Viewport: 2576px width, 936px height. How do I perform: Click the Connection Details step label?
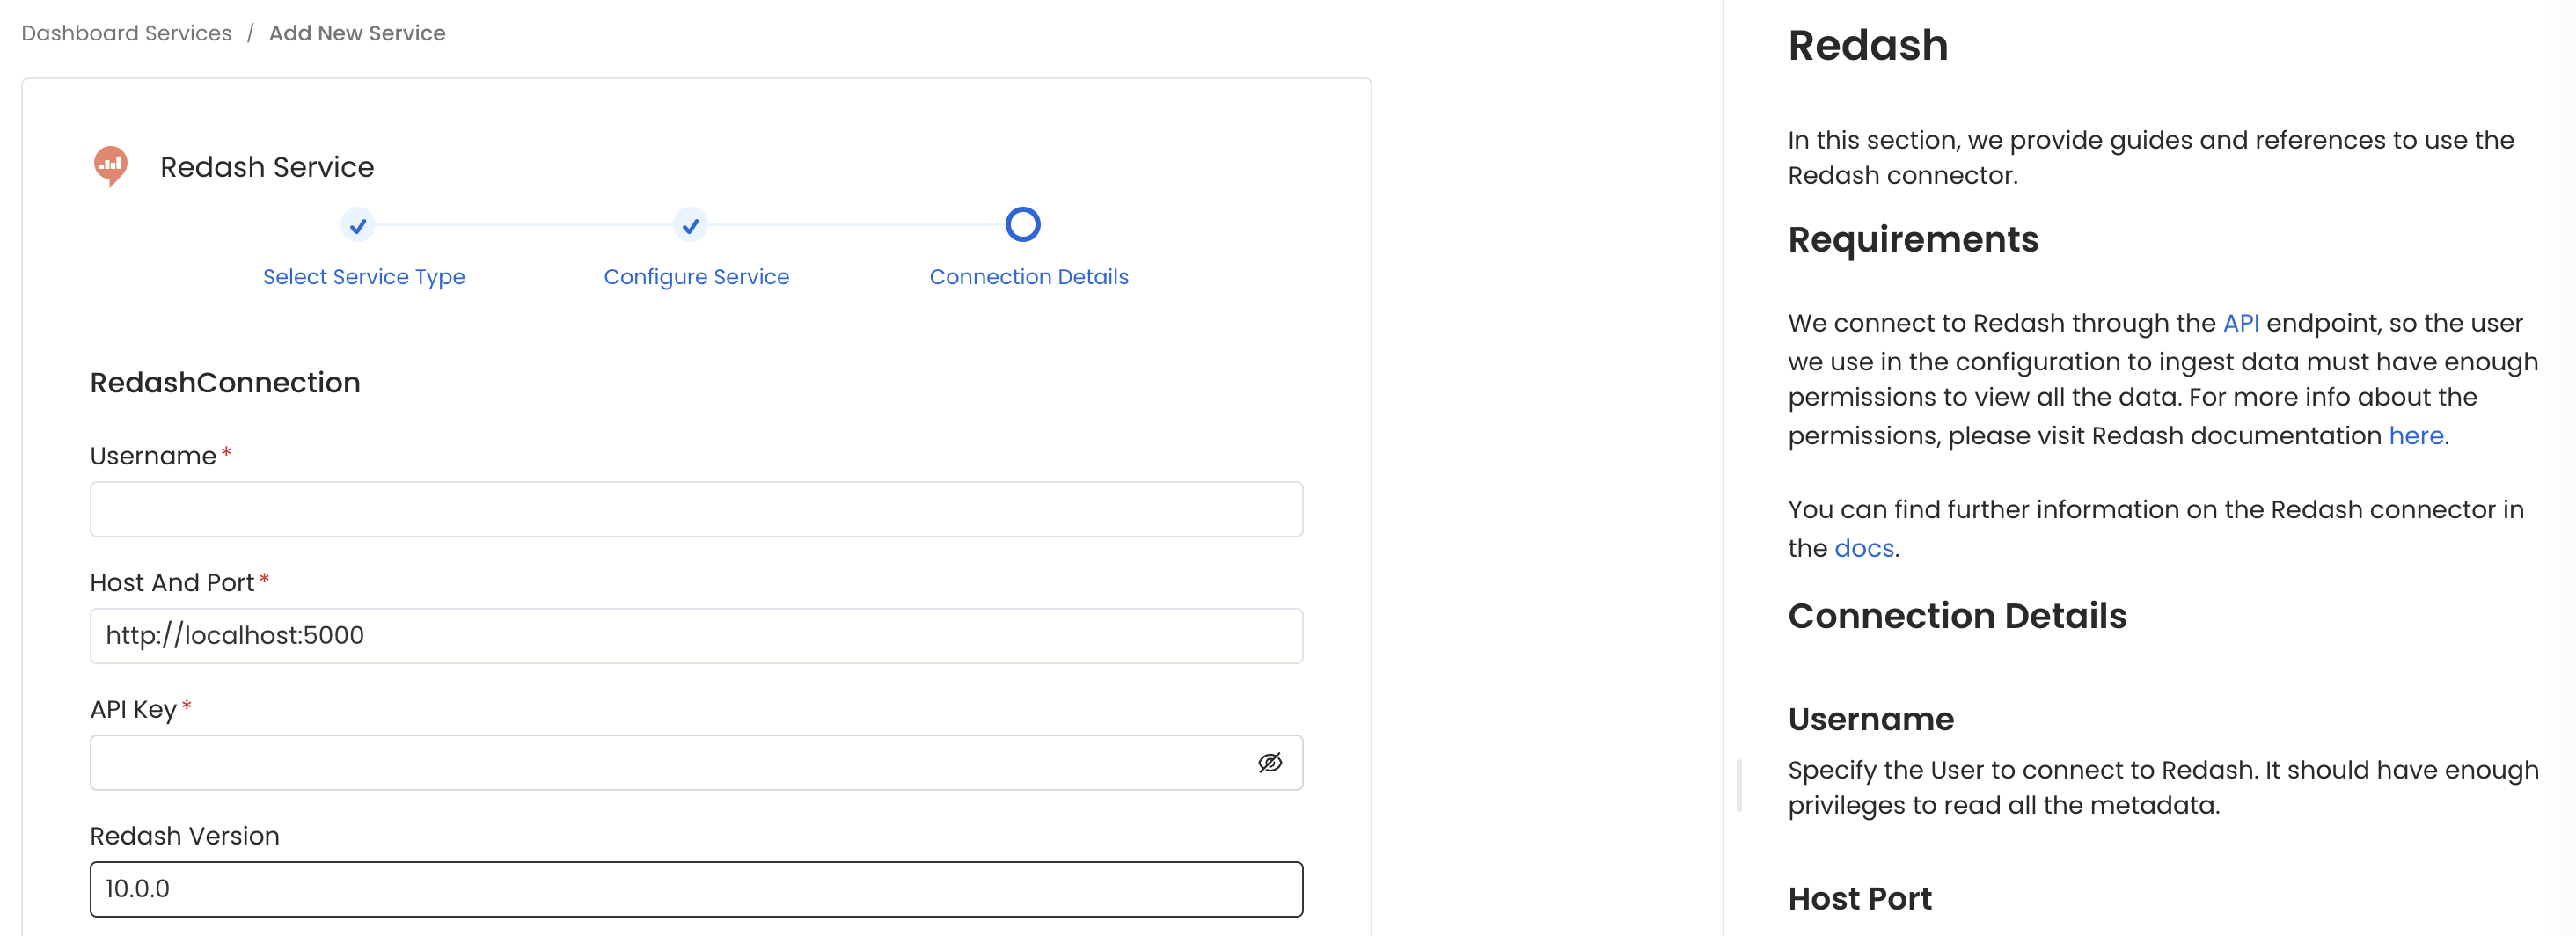point(1028,277)
